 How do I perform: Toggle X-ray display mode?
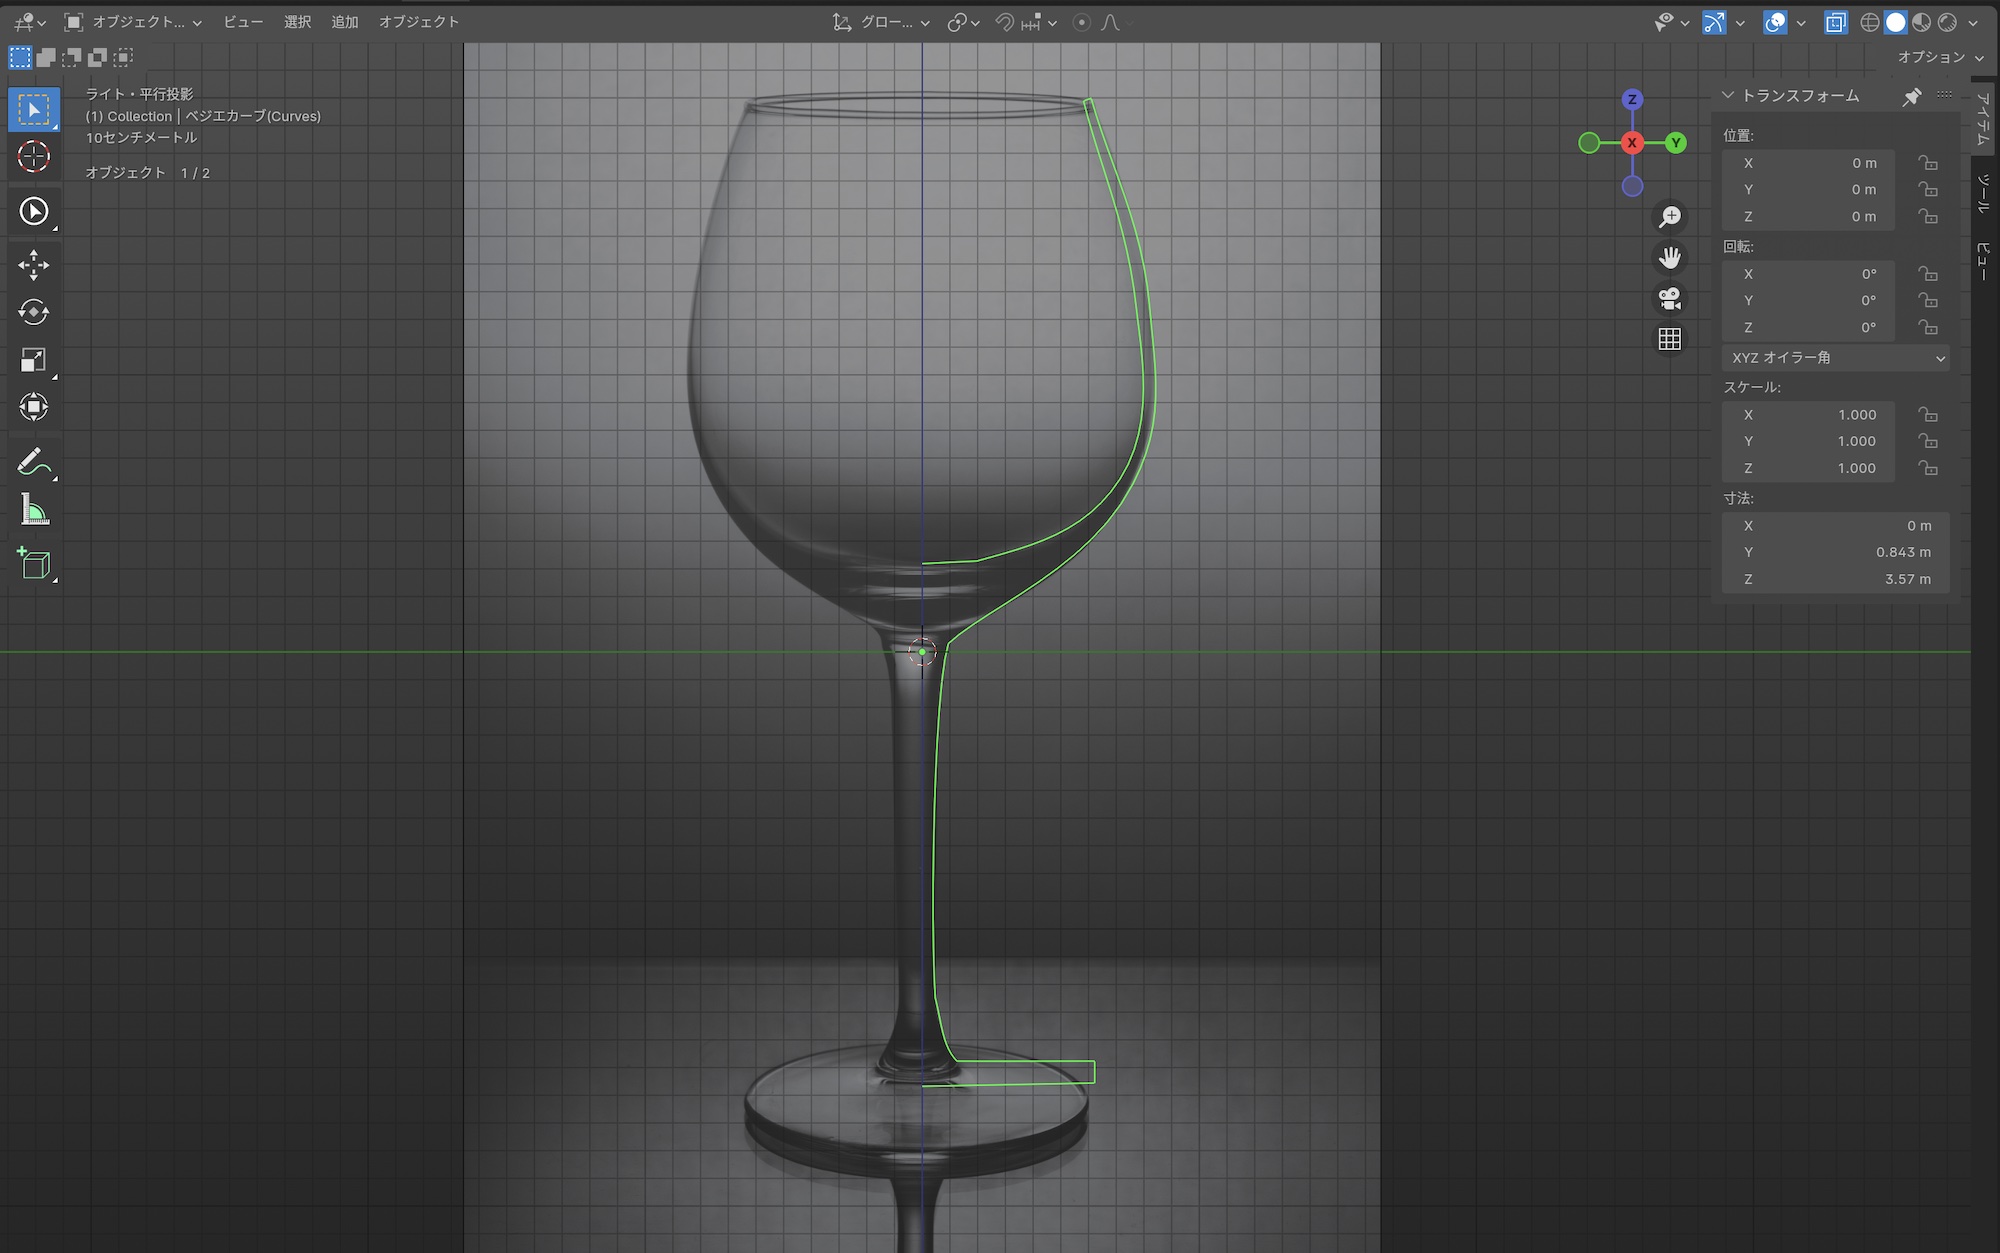pyautogui.click(x=1835, y=22)
